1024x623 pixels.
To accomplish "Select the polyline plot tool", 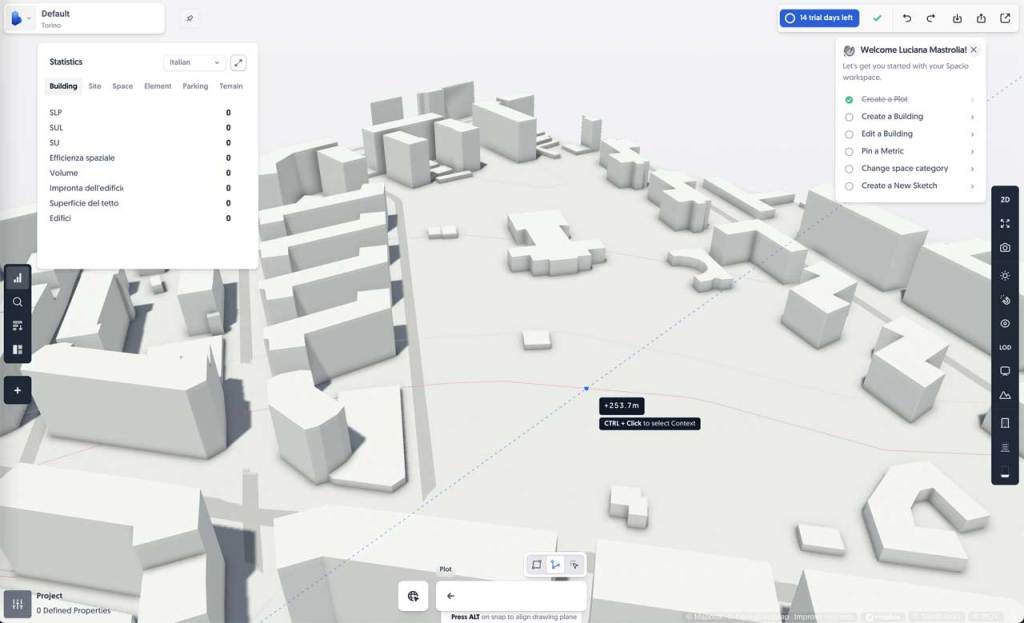I will click(x=555, y=564).
